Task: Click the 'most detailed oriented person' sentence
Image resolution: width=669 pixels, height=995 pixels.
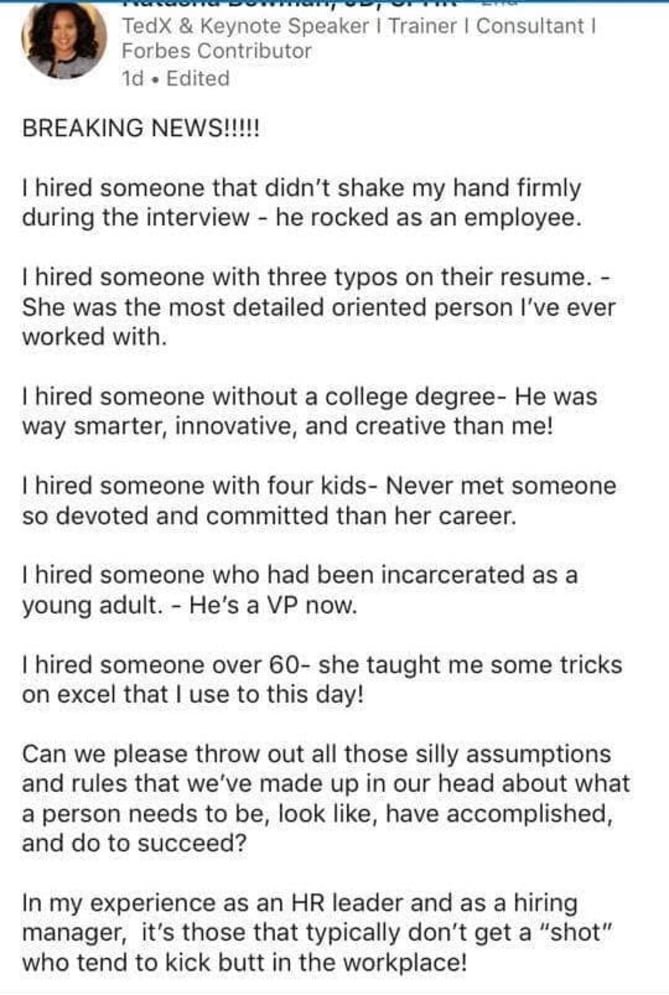Action: [319, 322]
